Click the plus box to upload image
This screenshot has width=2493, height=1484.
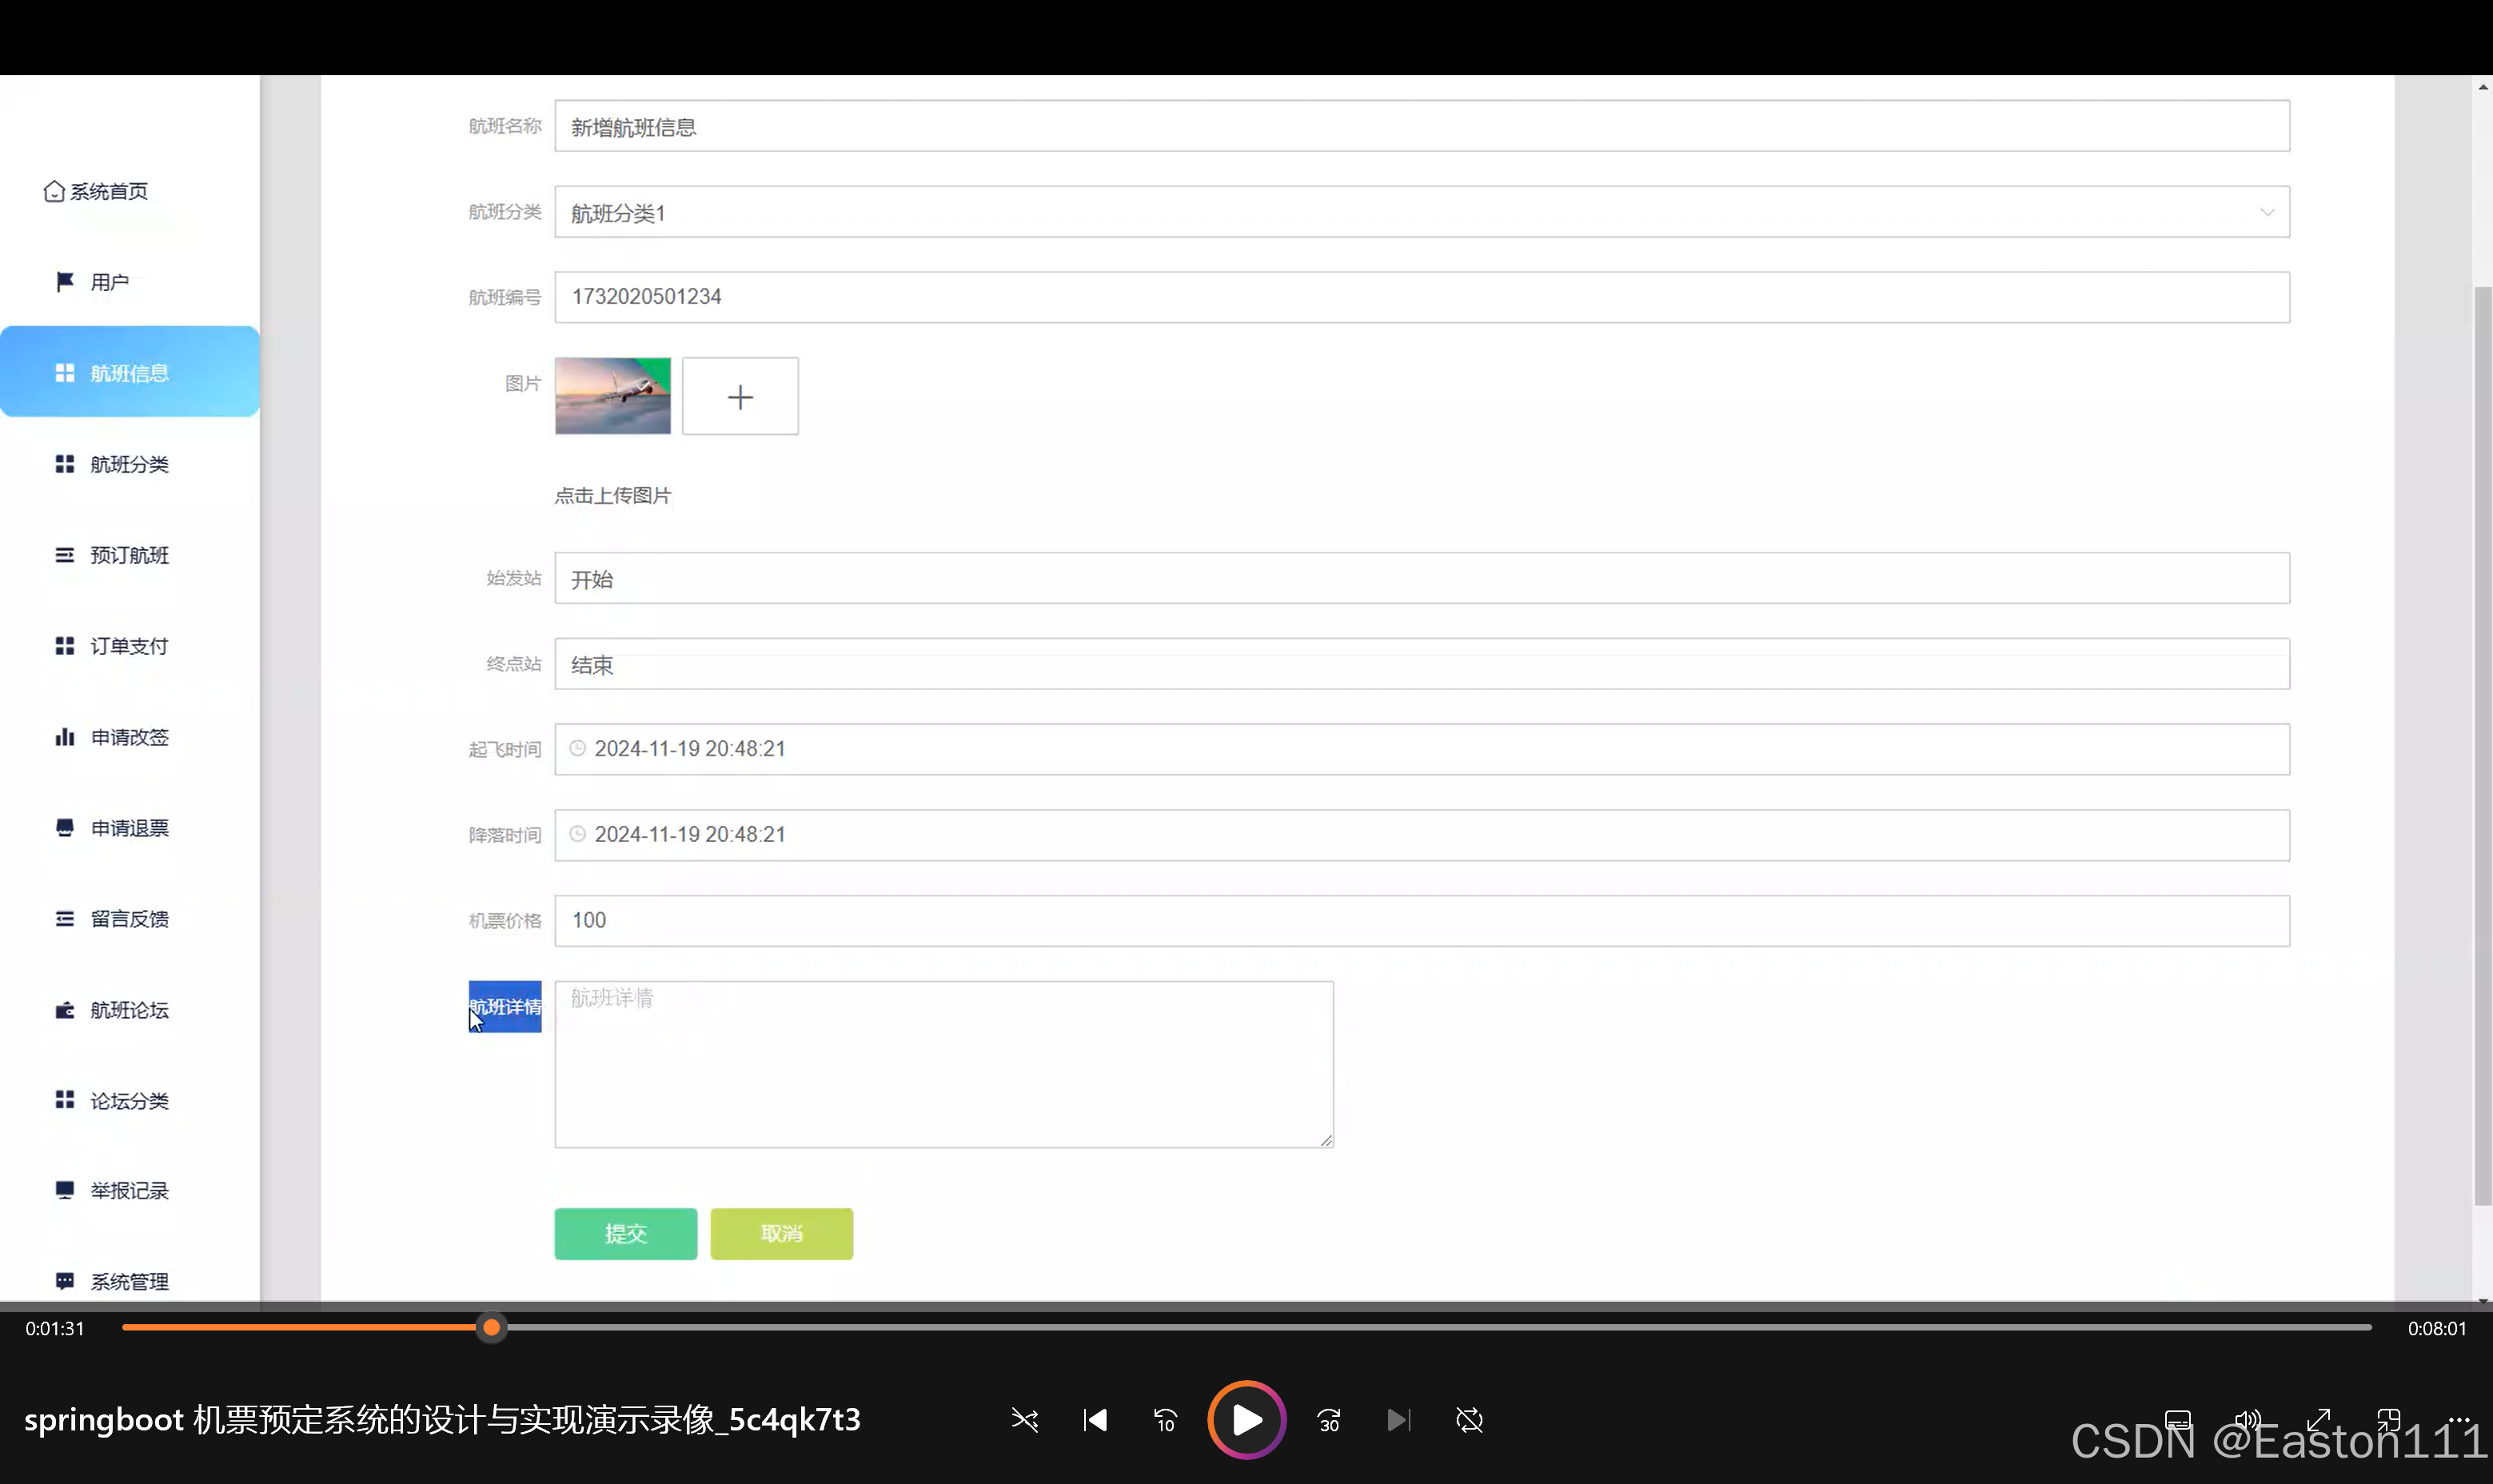pyautogui.click(x=740, y=396)
